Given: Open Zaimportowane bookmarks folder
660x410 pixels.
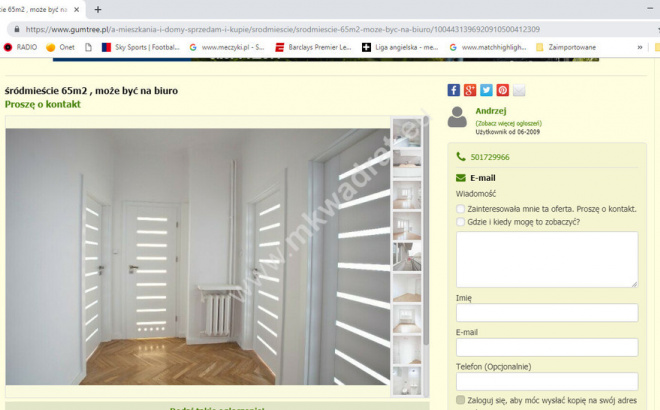Looking at the screenshot, I should [566, 47].
